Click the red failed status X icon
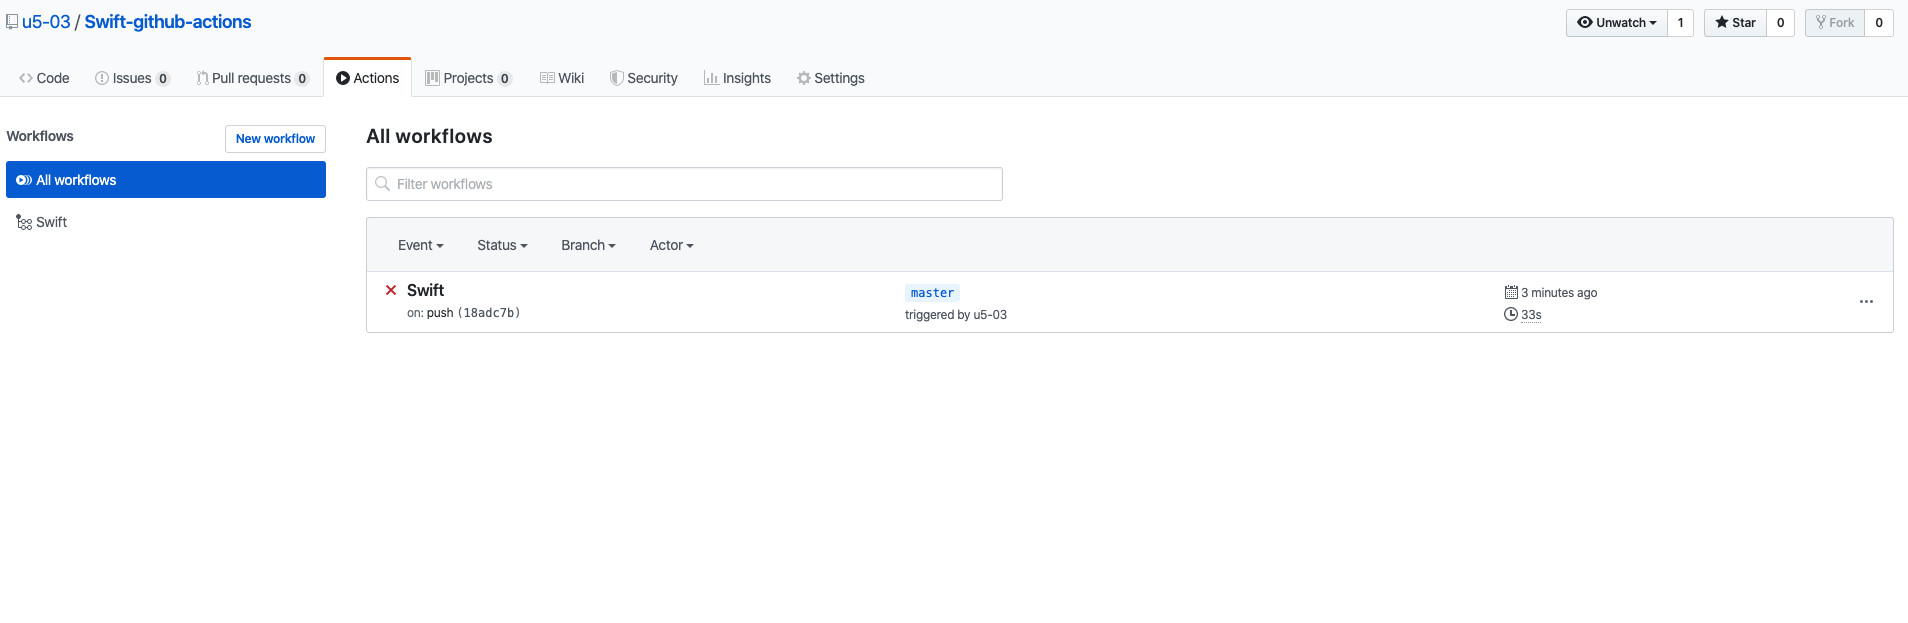The image size is (1908, 623). click(x=391, y=290)
